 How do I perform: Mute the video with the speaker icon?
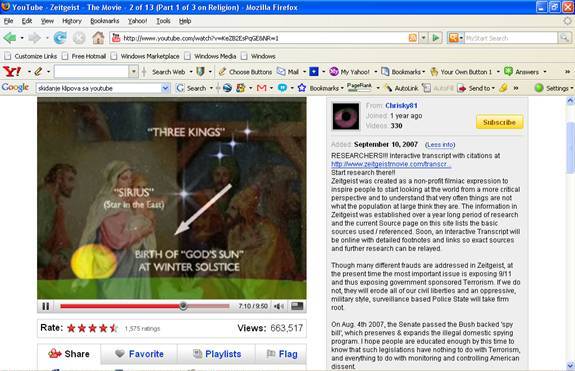click(x=278, y=306)
